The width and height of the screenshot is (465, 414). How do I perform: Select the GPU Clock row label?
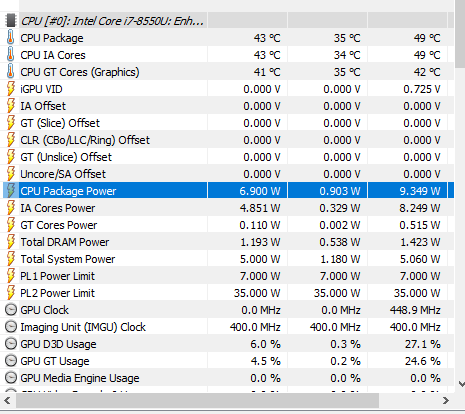pos(44,310)
